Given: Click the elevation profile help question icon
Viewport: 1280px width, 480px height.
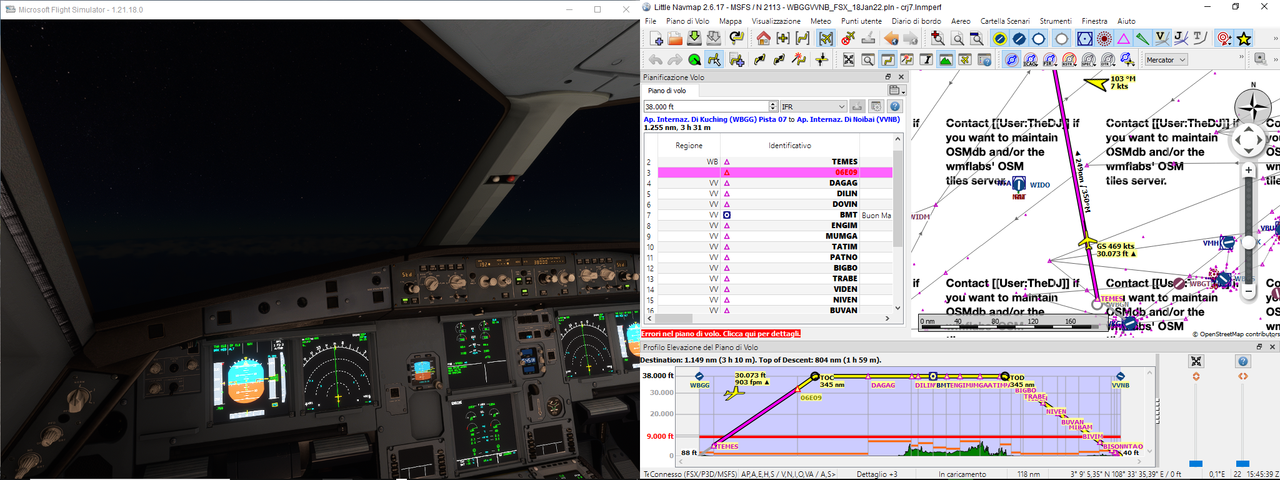Looking at the screenshot, I should (x=1242, y=361).
